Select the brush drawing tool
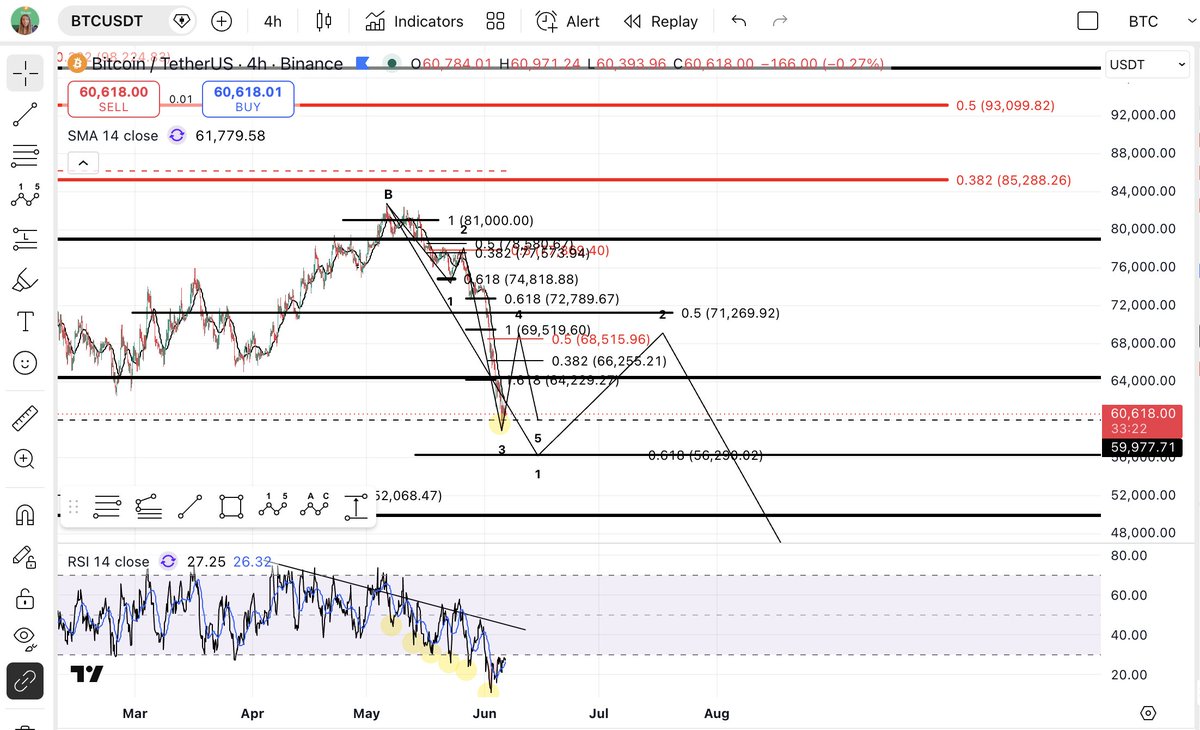 coord(25,280)
